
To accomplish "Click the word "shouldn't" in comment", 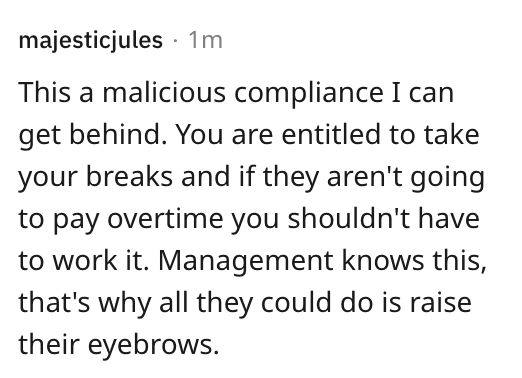I will [x=349, y=218].
